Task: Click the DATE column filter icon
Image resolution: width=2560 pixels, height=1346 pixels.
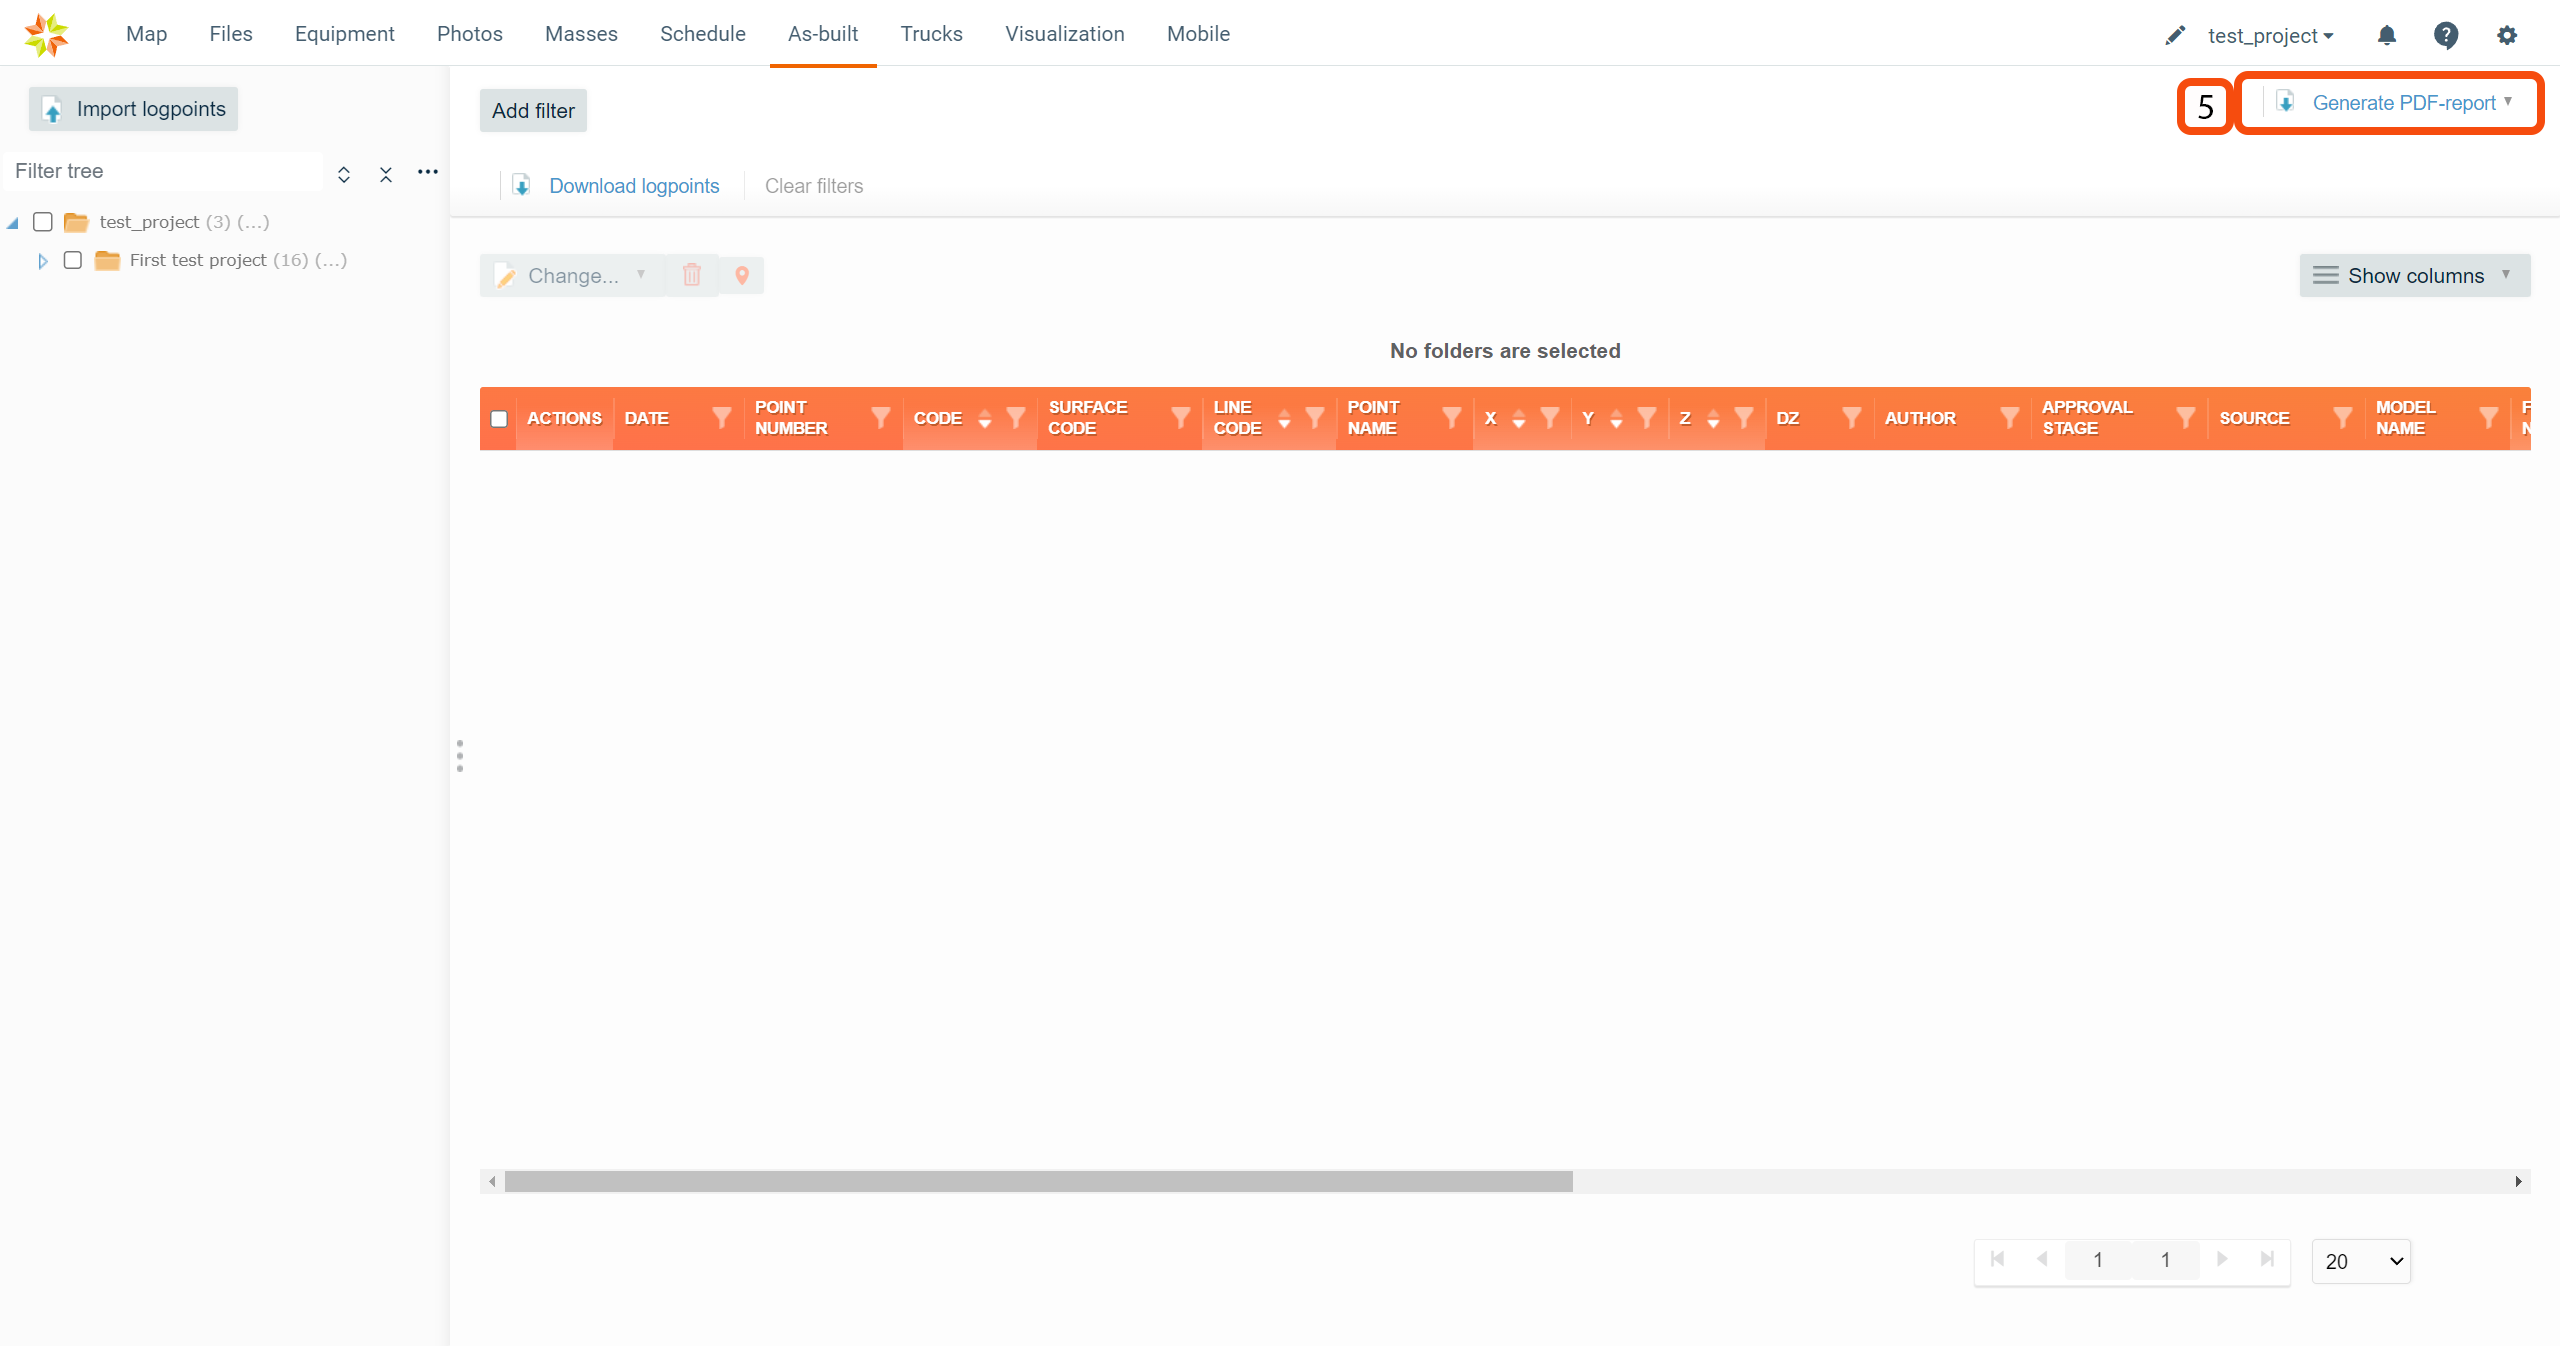Action: click(x=721, y=418)
